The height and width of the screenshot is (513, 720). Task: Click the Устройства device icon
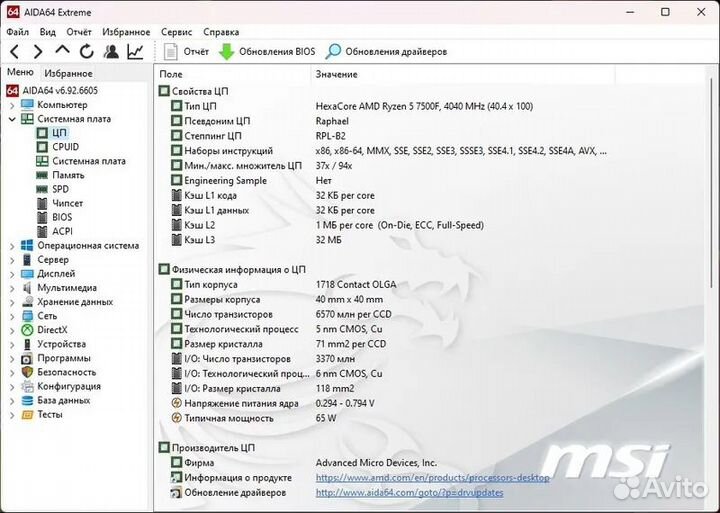pos(27,344)
